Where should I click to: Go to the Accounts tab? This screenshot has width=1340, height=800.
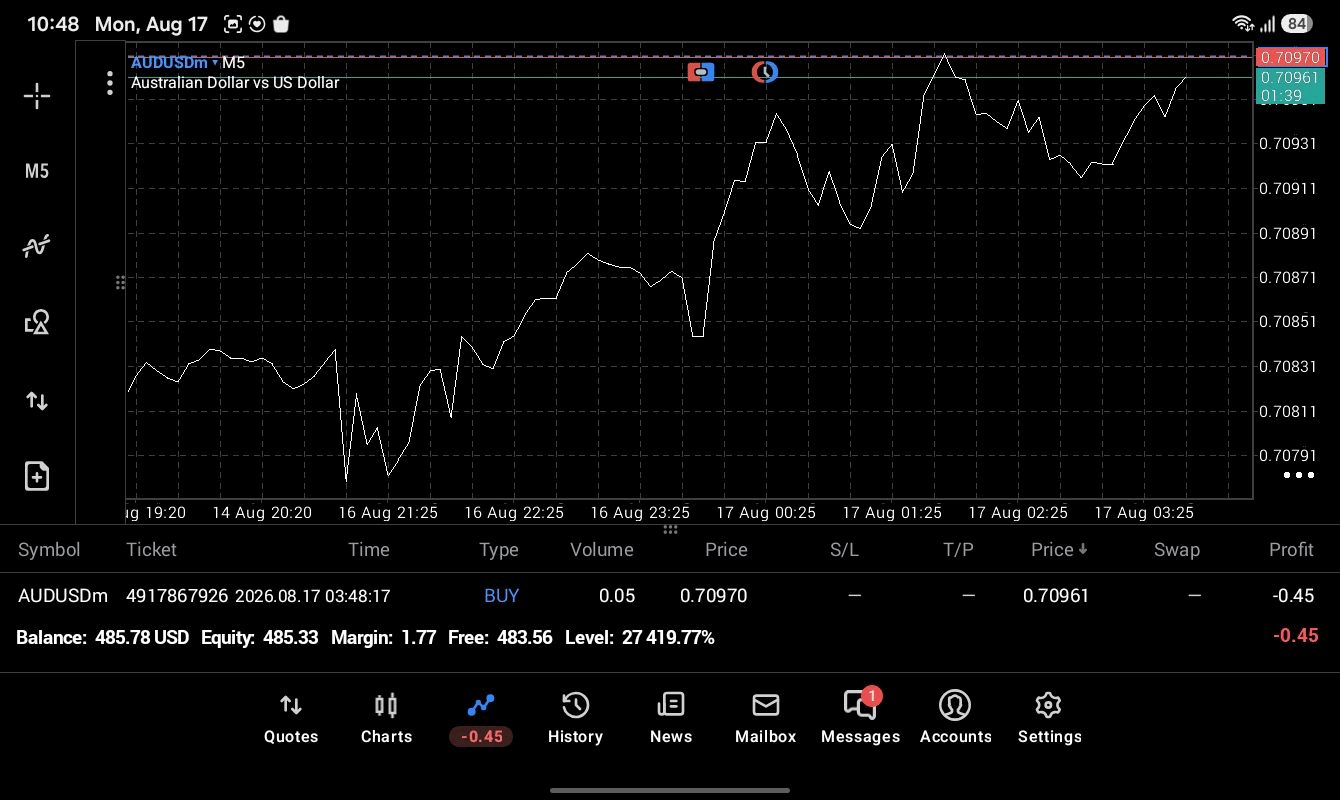click(955, 719)
